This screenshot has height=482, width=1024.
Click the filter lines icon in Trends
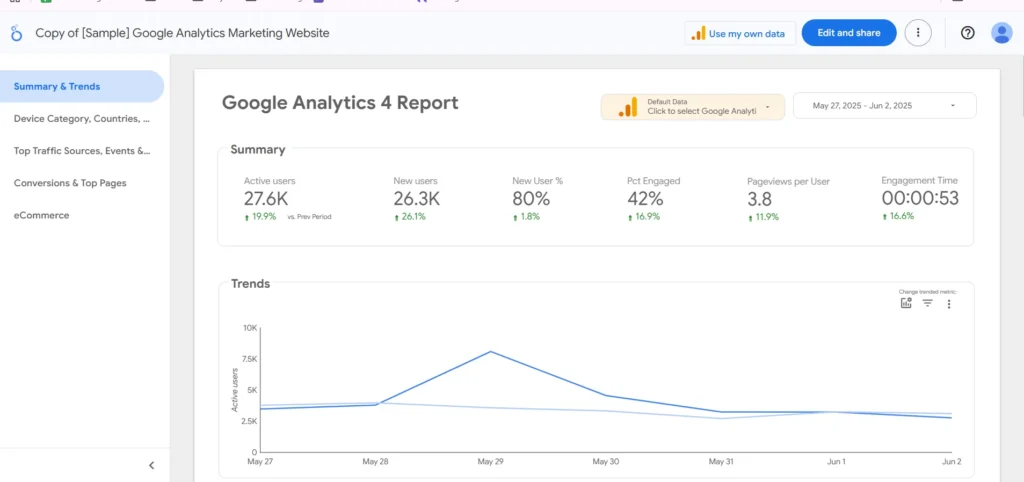coord(927,303)
